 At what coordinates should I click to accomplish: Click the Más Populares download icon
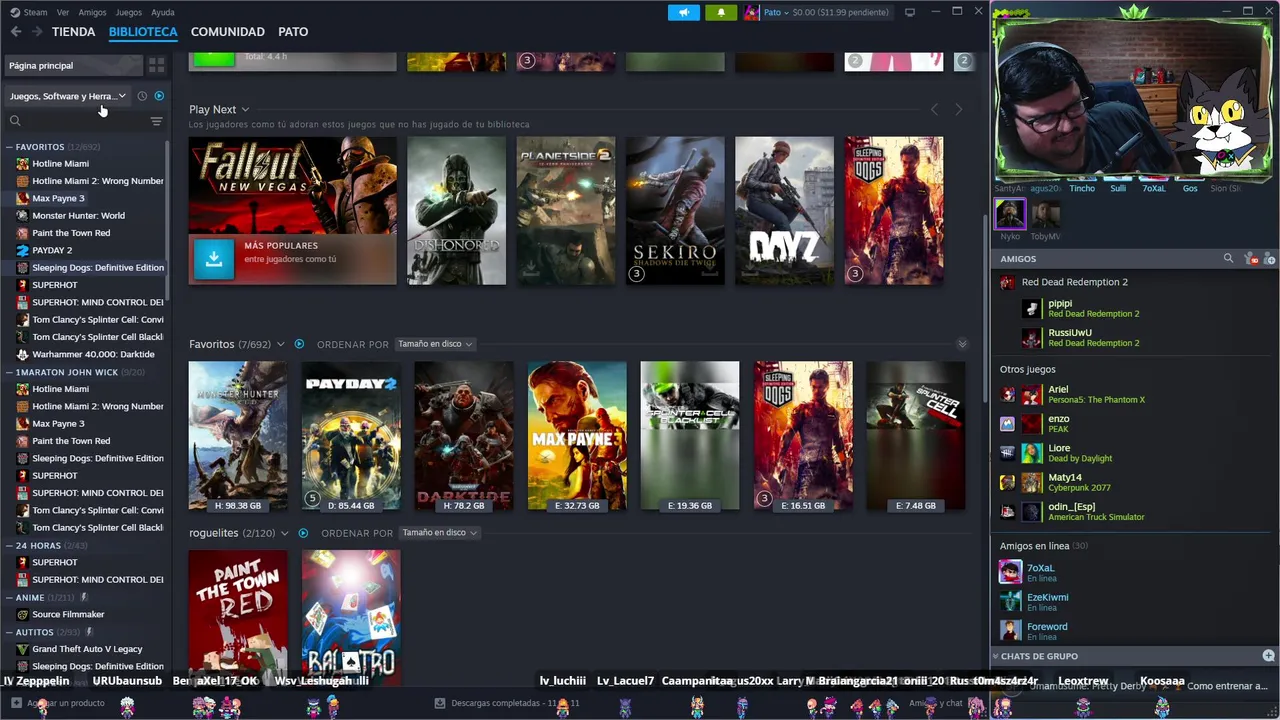(214, 259)
